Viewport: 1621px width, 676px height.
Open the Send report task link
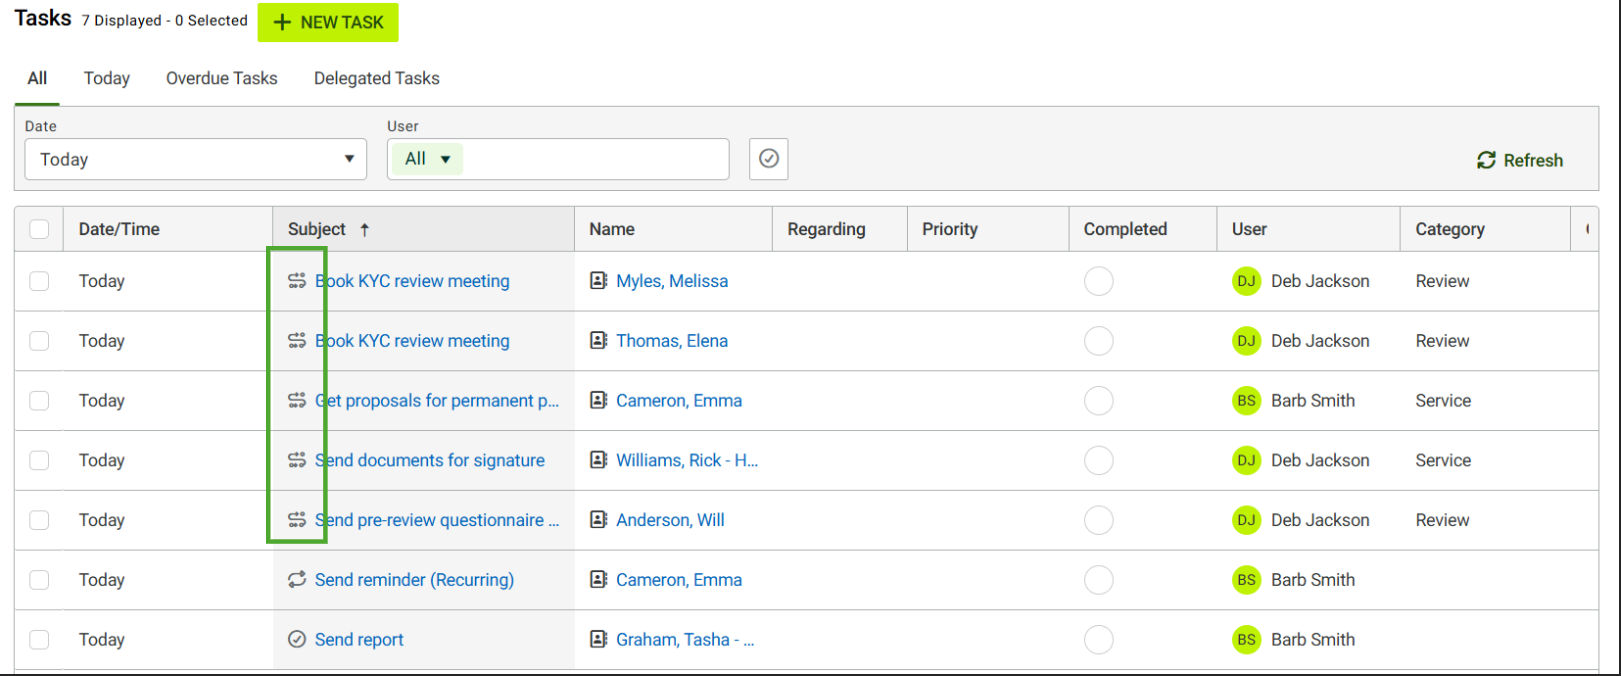[359, 639]
